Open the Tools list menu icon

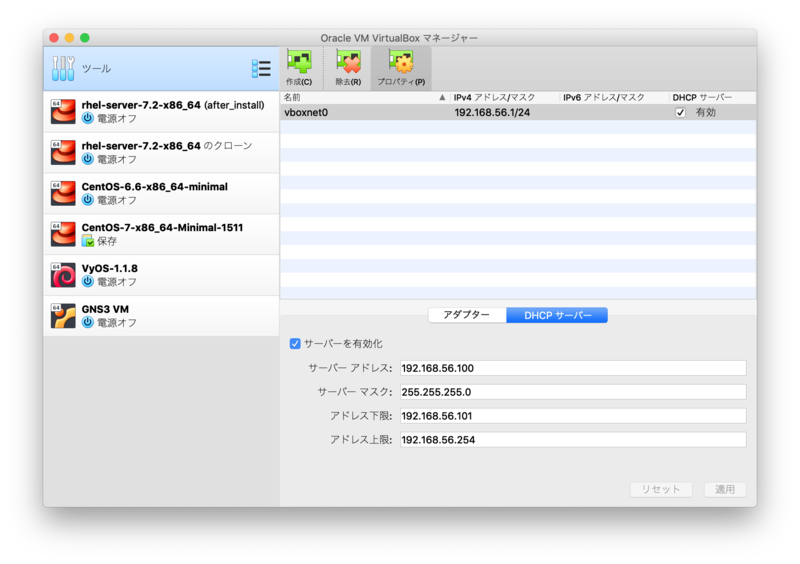coord(261,68)
